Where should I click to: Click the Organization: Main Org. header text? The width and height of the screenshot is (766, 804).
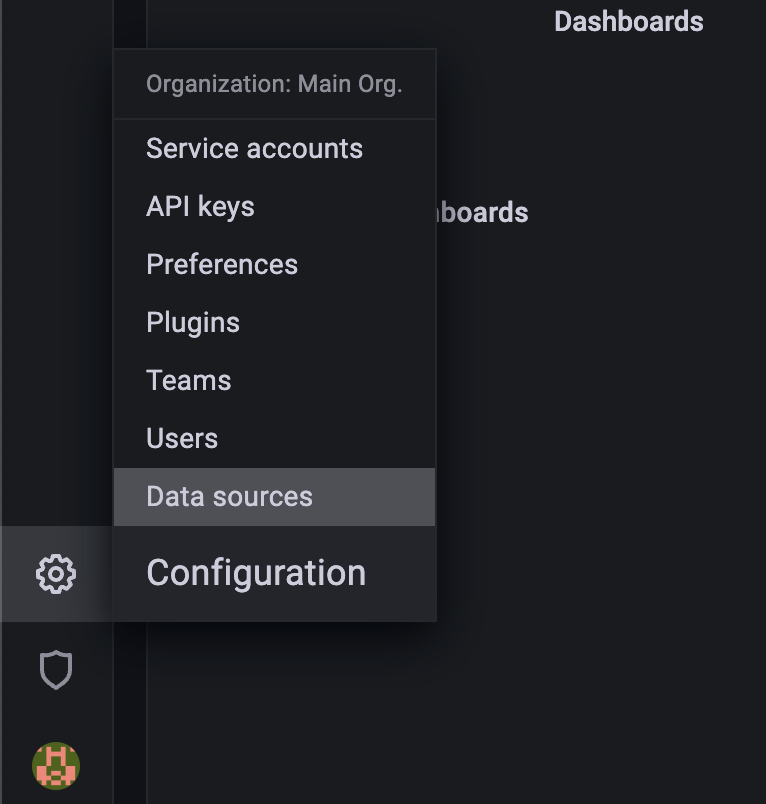274,84
